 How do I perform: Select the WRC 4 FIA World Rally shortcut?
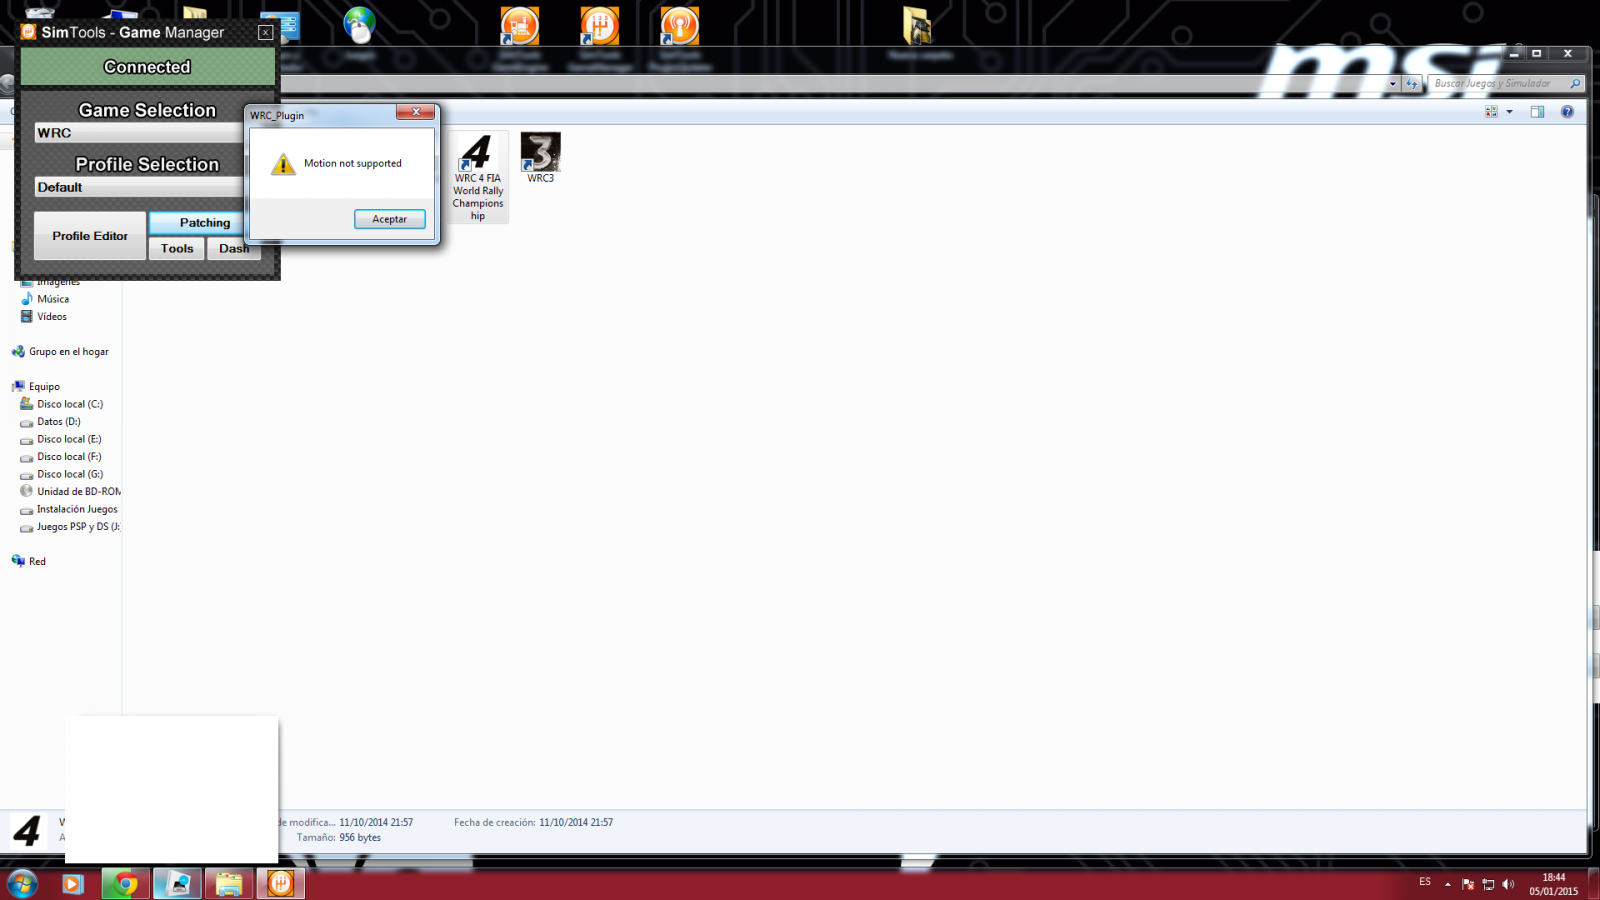(x=478, y=177)
